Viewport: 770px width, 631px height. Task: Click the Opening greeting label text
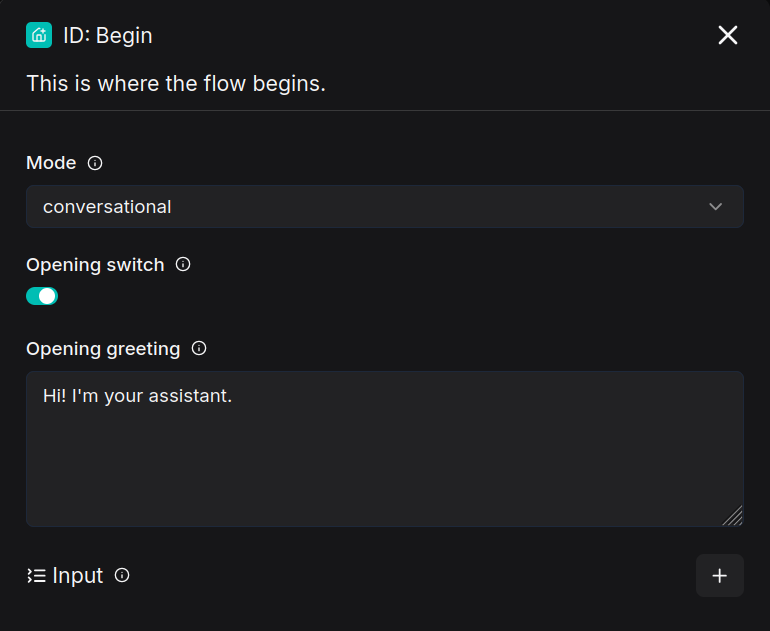point(103,349)
